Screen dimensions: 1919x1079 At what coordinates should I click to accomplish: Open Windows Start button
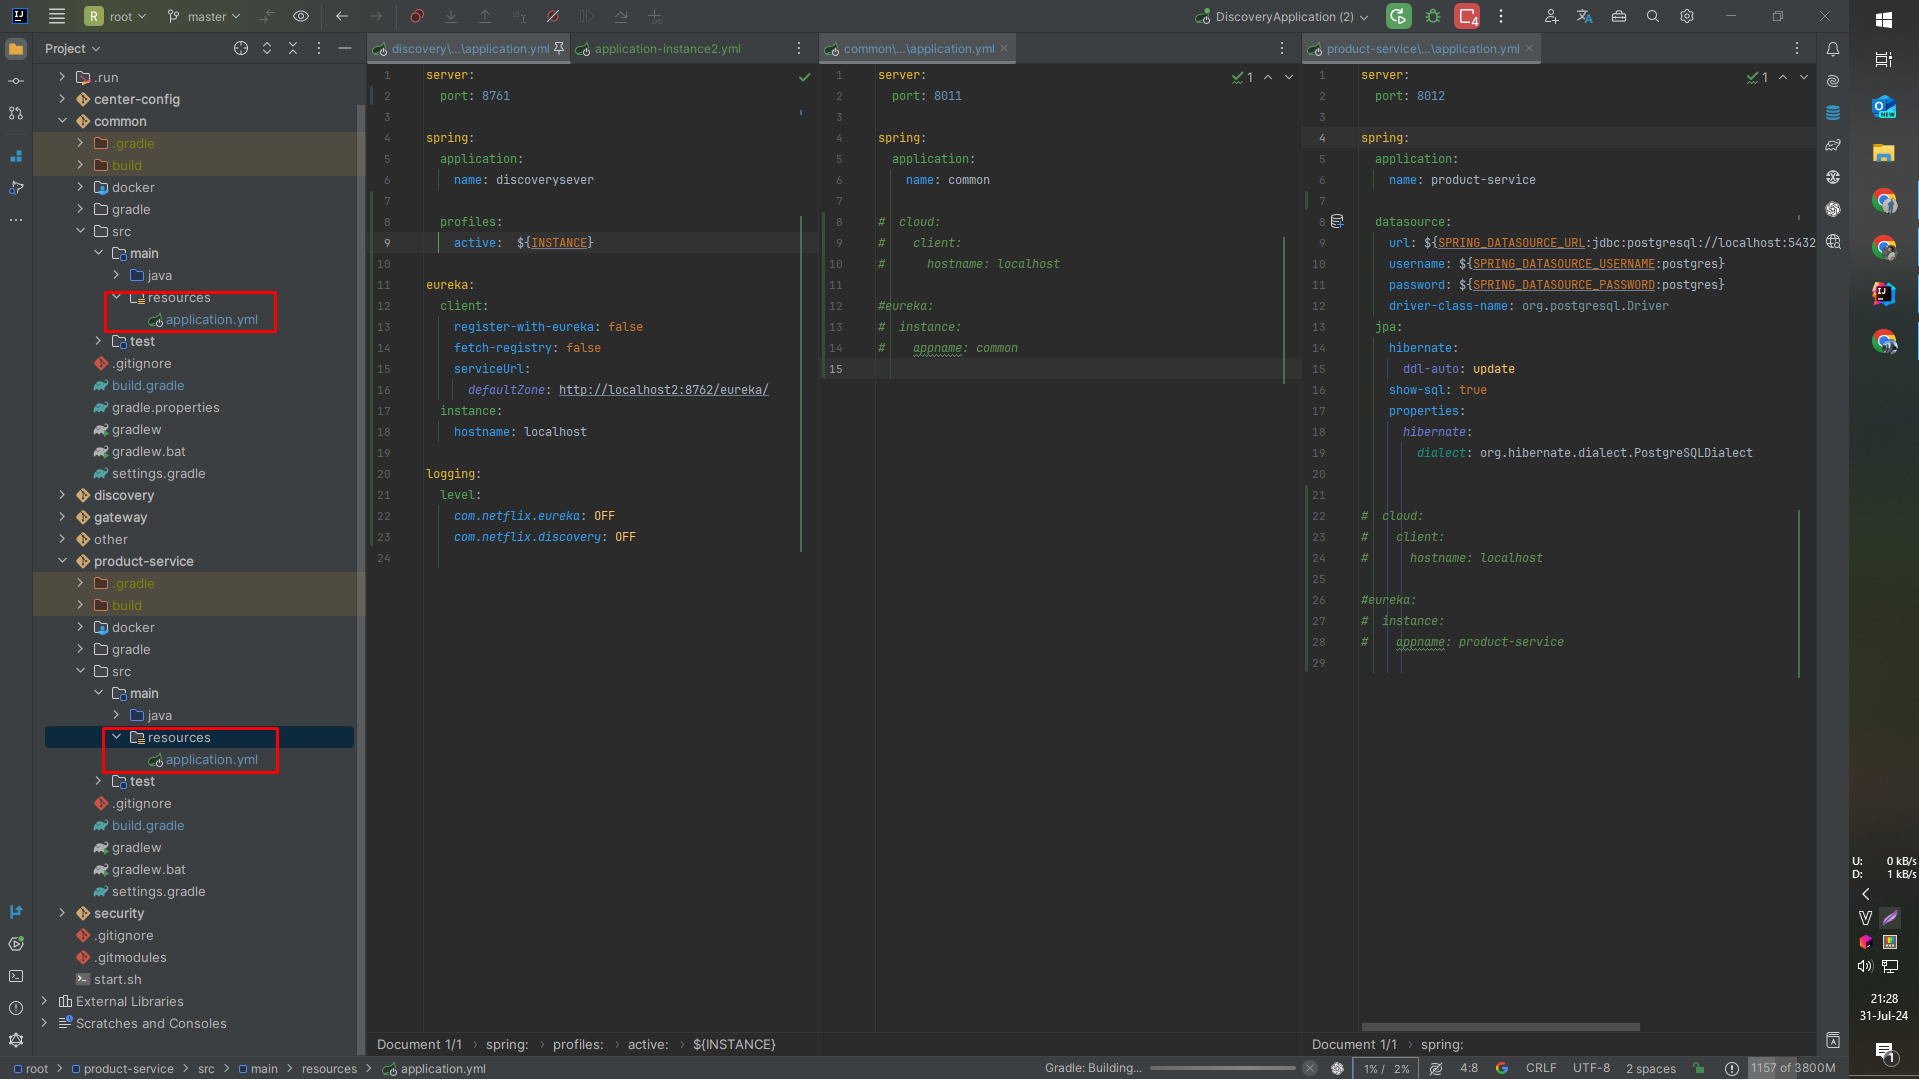[1884, 20]
